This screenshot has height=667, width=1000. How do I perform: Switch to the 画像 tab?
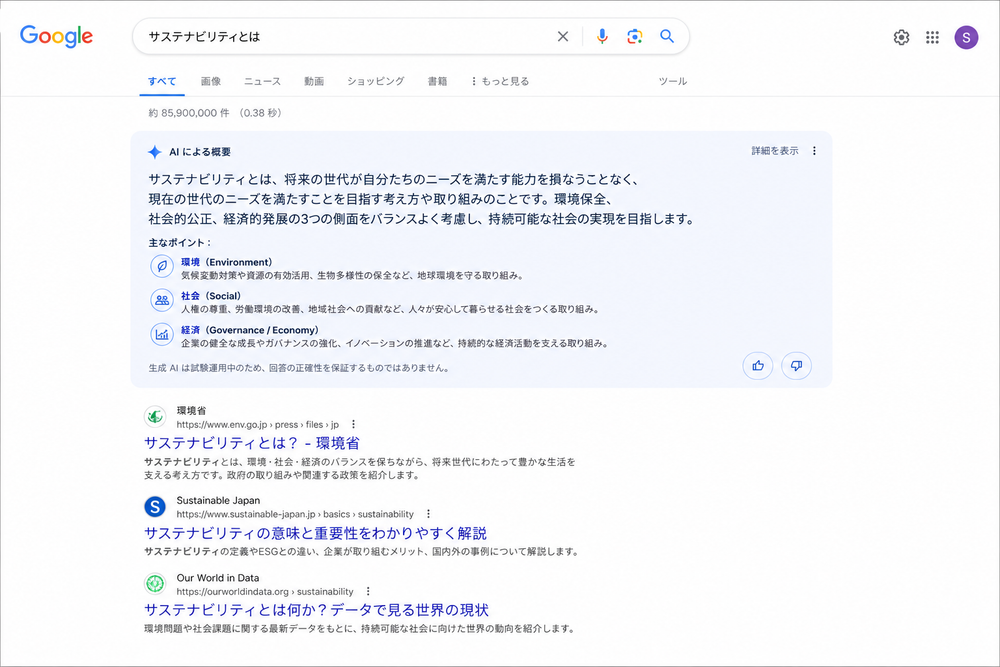[x=210, y=81]
